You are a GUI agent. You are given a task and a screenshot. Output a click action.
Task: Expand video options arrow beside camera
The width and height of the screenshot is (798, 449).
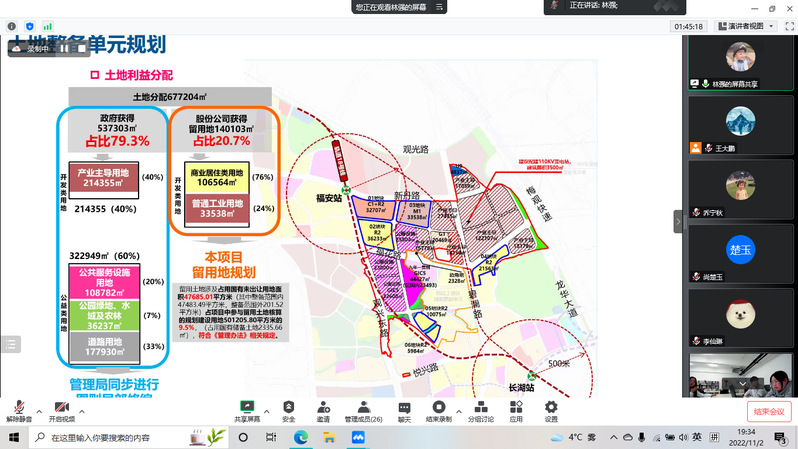84,409
